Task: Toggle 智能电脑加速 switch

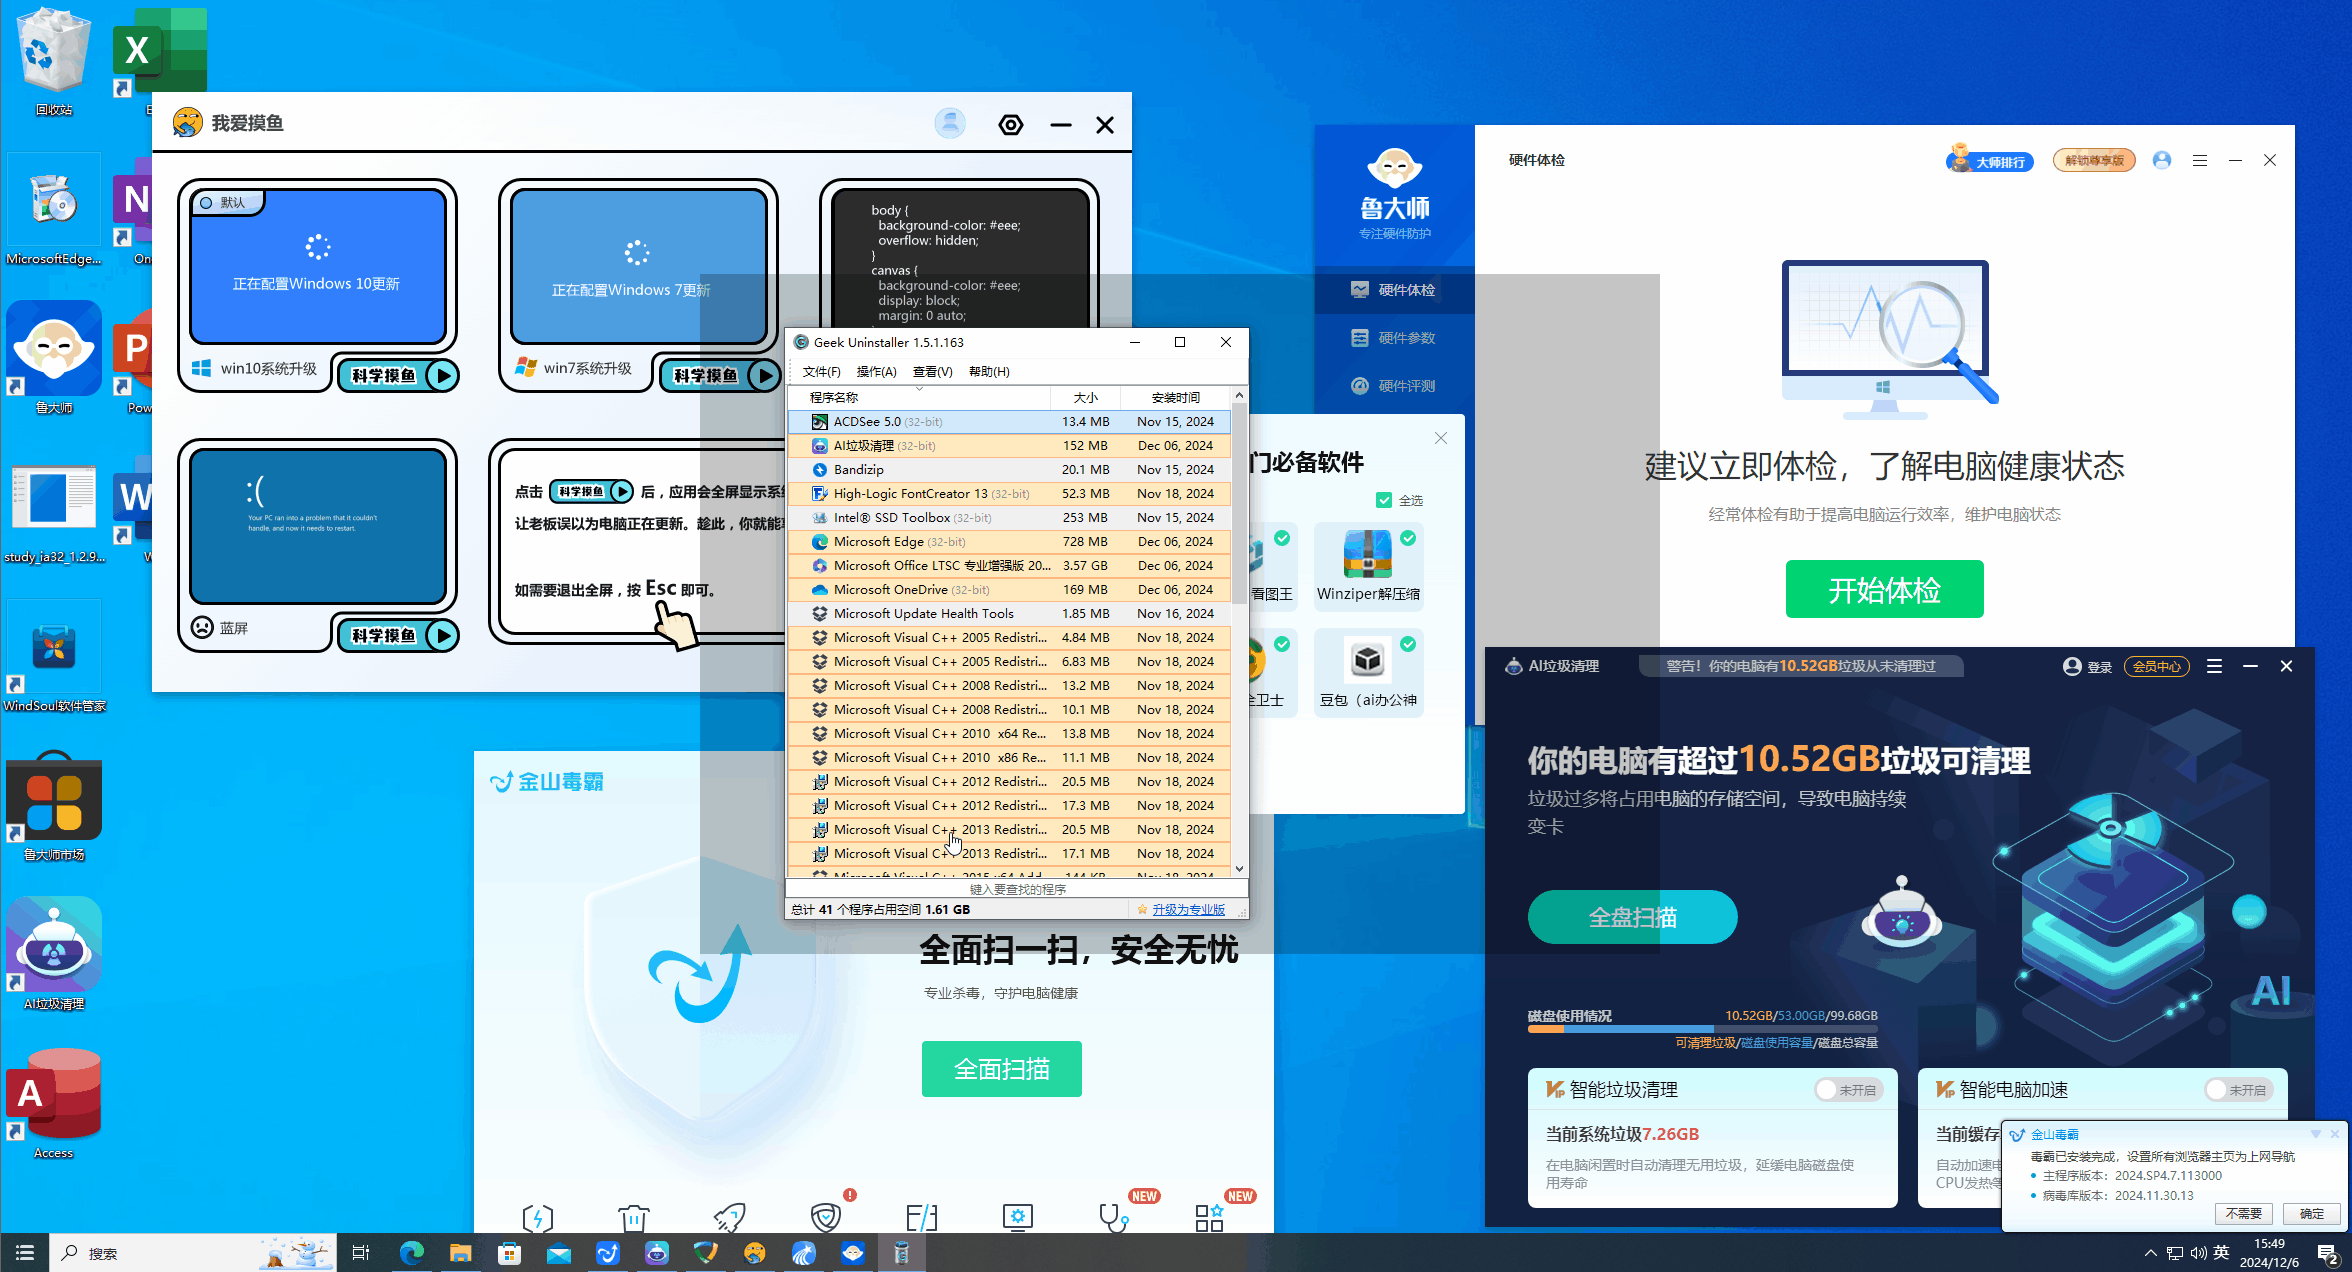Action: [x=2239, y=1090]
